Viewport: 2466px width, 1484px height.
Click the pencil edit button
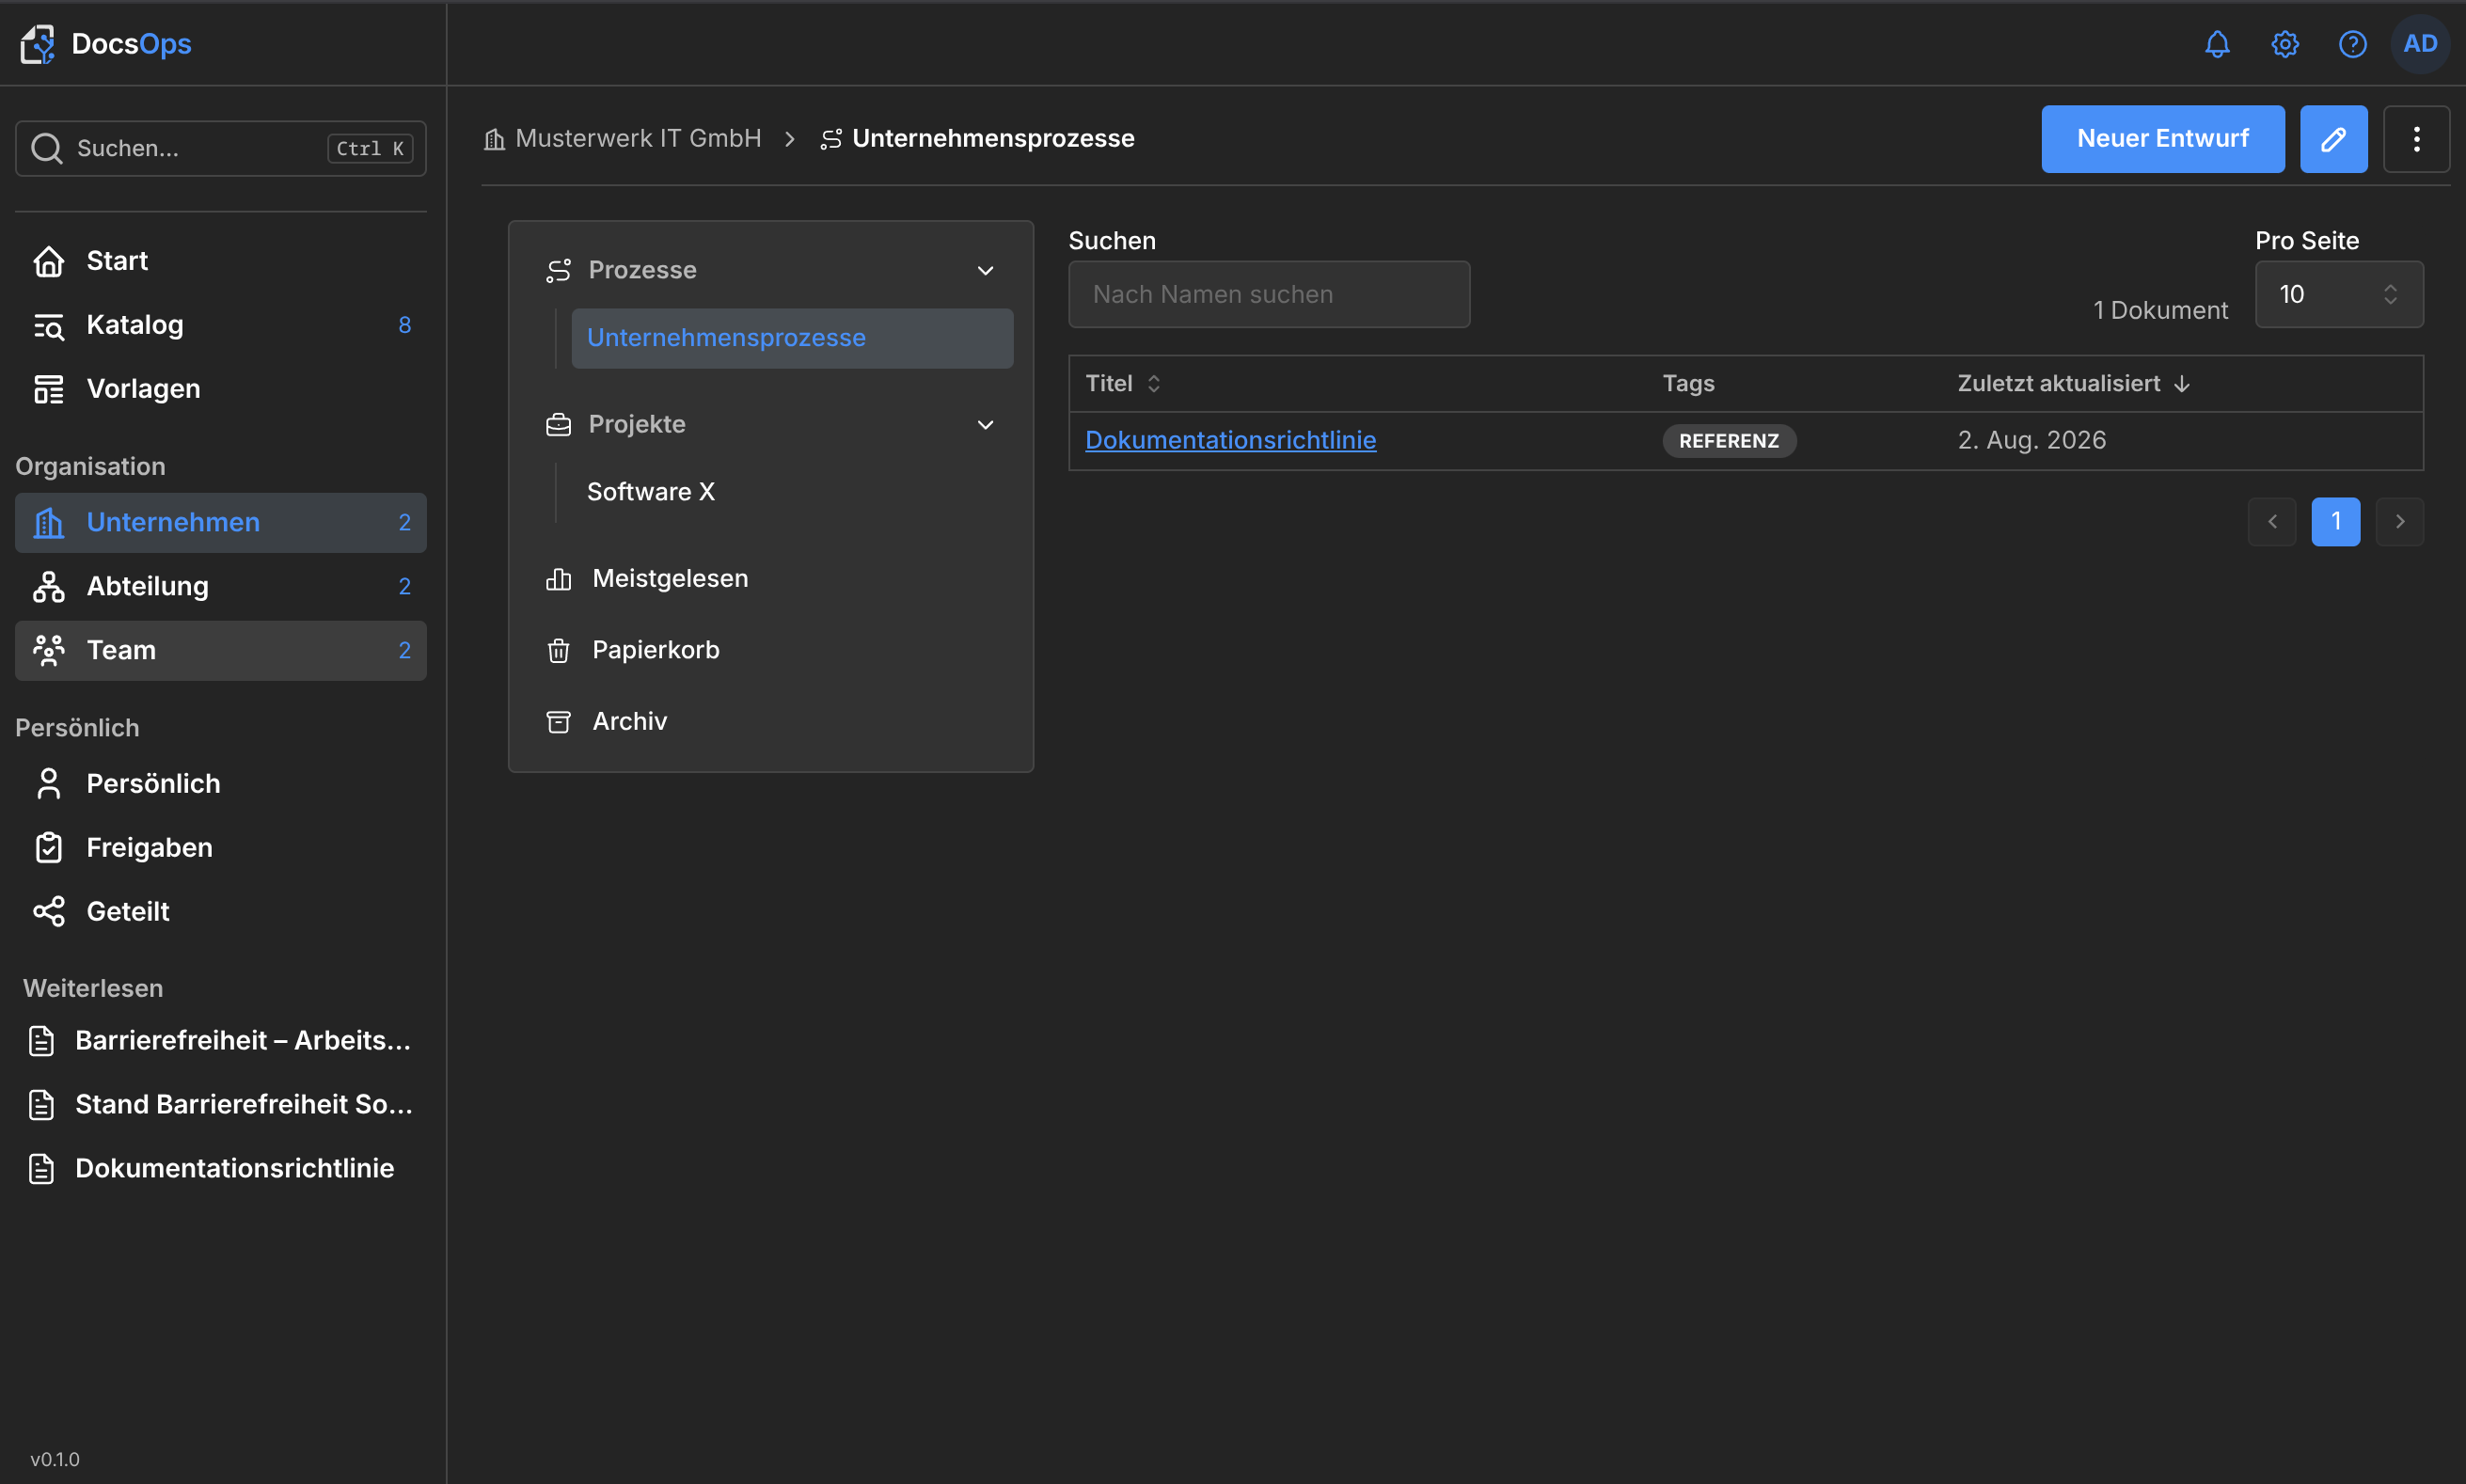tap(2333, 139)
